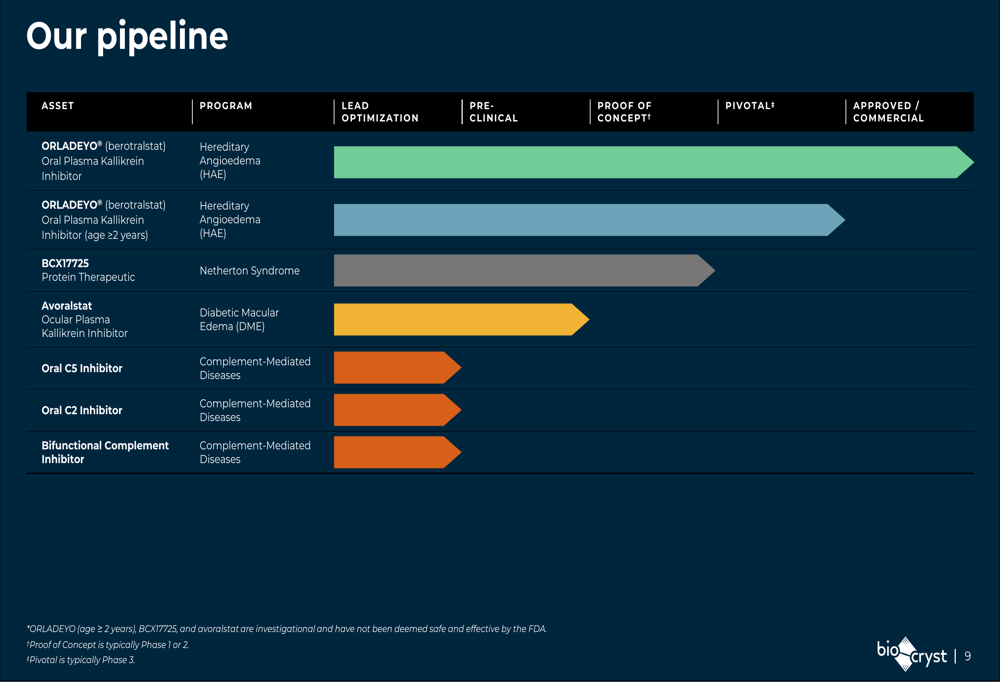This screenshot has width=1000, height=685.
Task: Click the Oral C5 Inhibitor asset
Action: (82, 368)
